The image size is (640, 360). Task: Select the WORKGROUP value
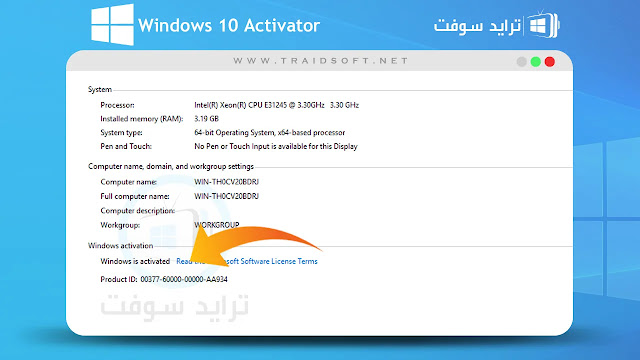coord(216,225)
